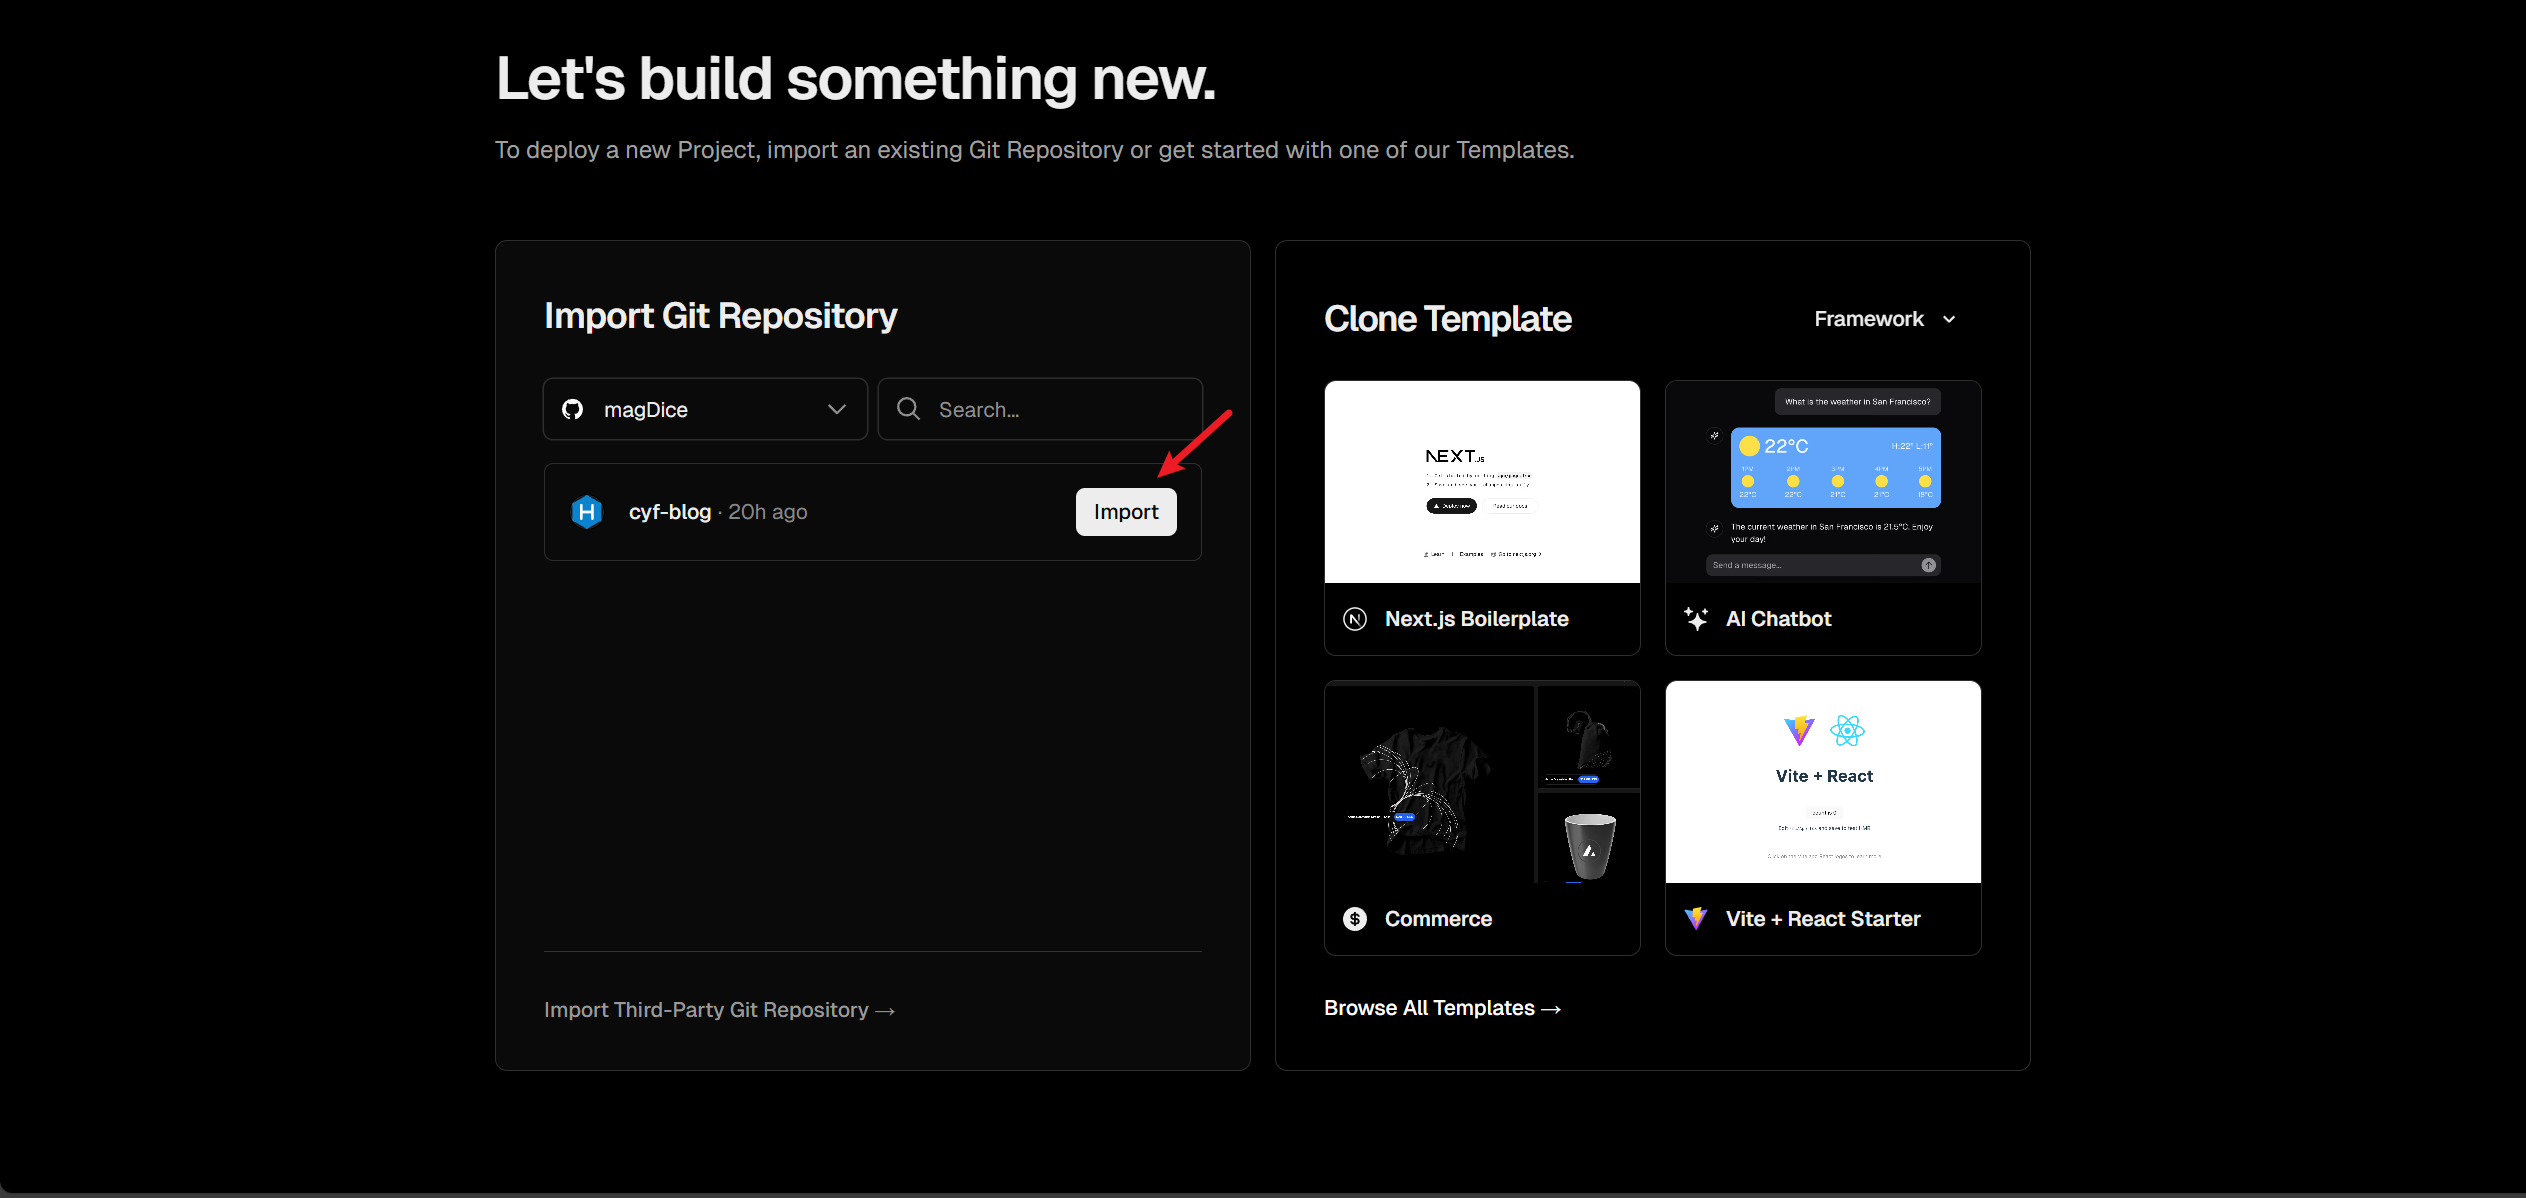Open Browse All Templates link
2526x1198 pixels.
1442,1008
